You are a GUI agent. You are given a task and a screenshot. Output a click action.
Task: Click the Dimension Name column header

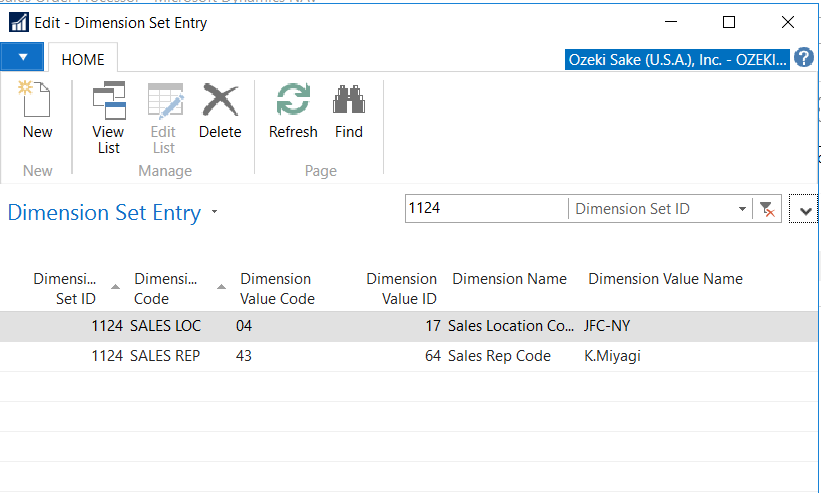(x=509, y=279)
